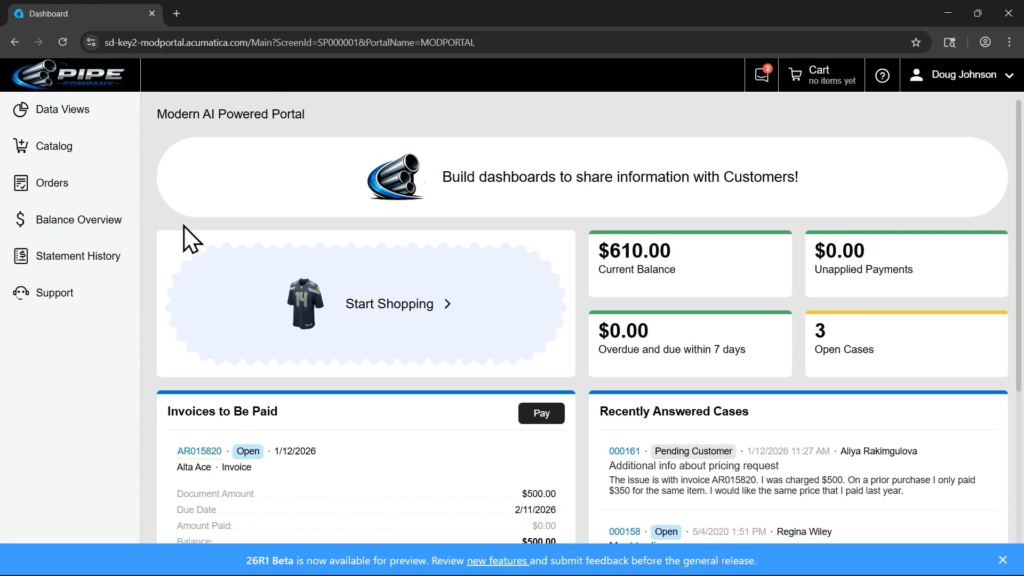The height and width of the screenshot is (576, 1024).
Task: Click the Start Shopping chevron arrow
Action: [x=447, y=304]
